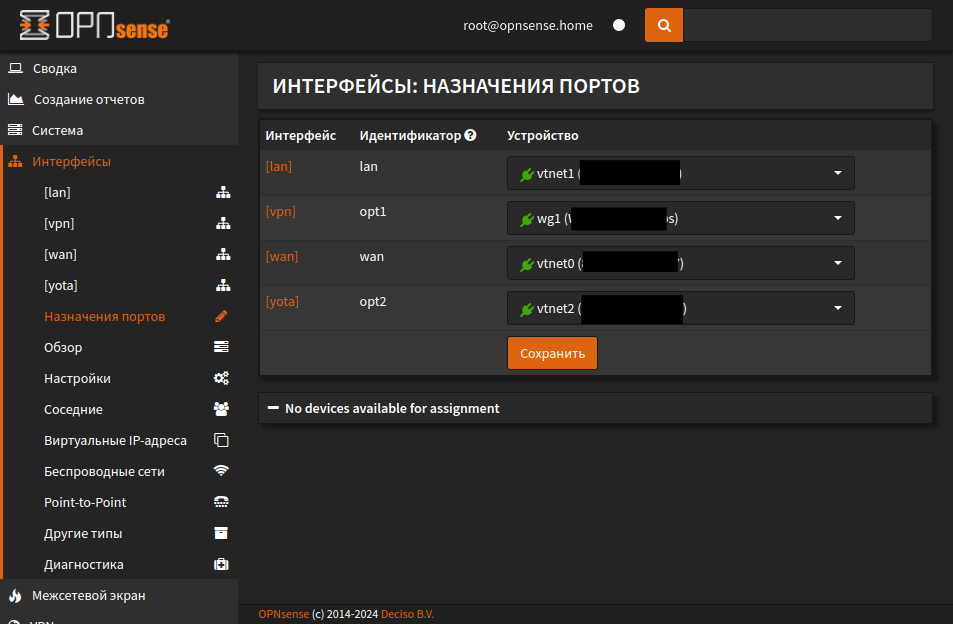953x624 pixels.
Task: Click help icon next to Идентификатор
Action: point(470,135)
